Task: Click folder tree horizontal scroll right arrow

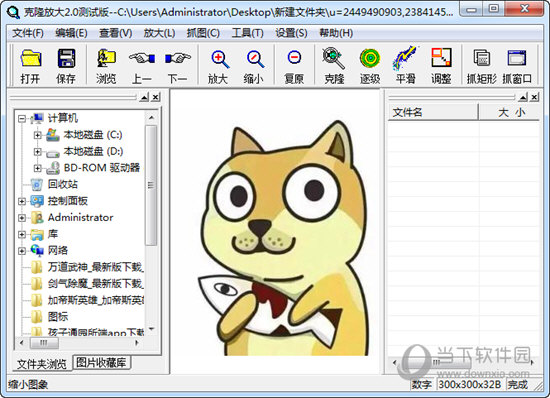Action: tap(137, 343)
